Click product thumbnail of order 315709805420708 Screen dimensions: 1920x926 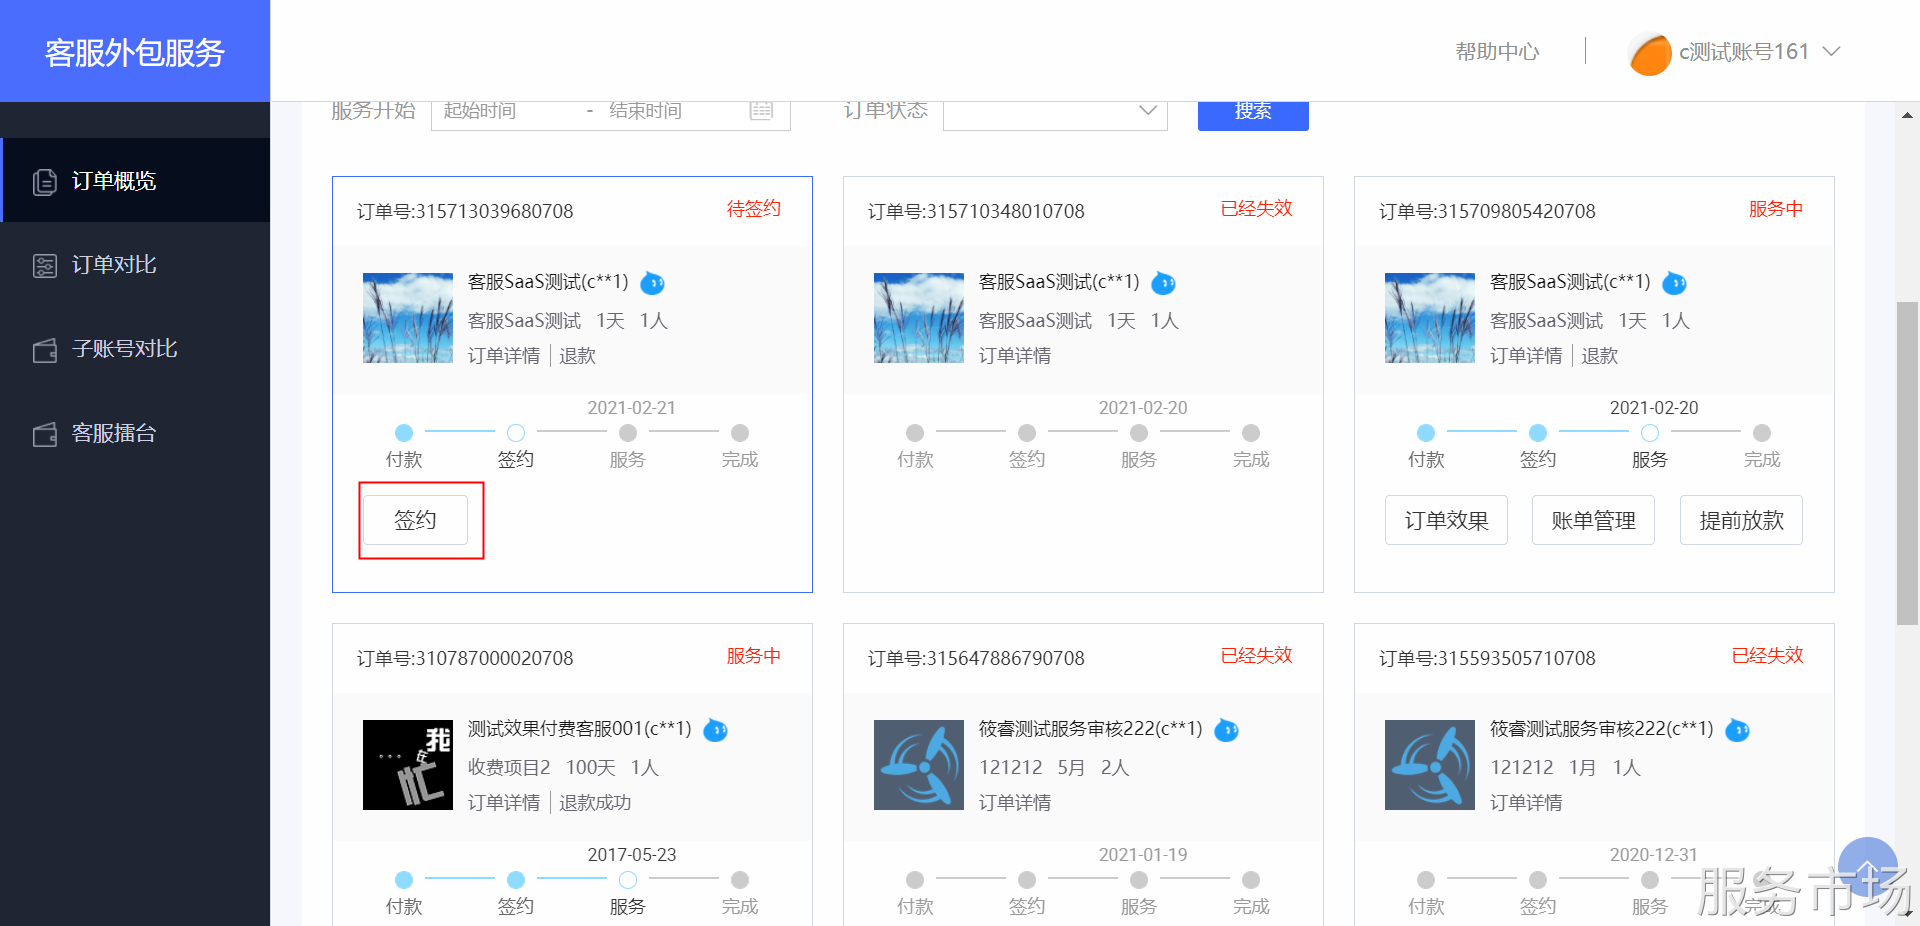[1430, 318]
